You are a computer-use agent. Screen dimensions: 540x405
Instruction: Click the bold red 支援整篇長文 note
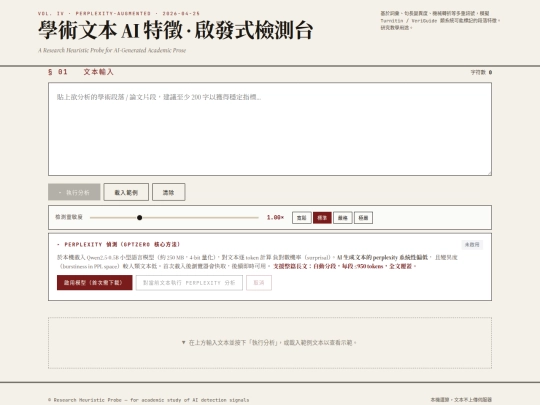click(344, 266)
